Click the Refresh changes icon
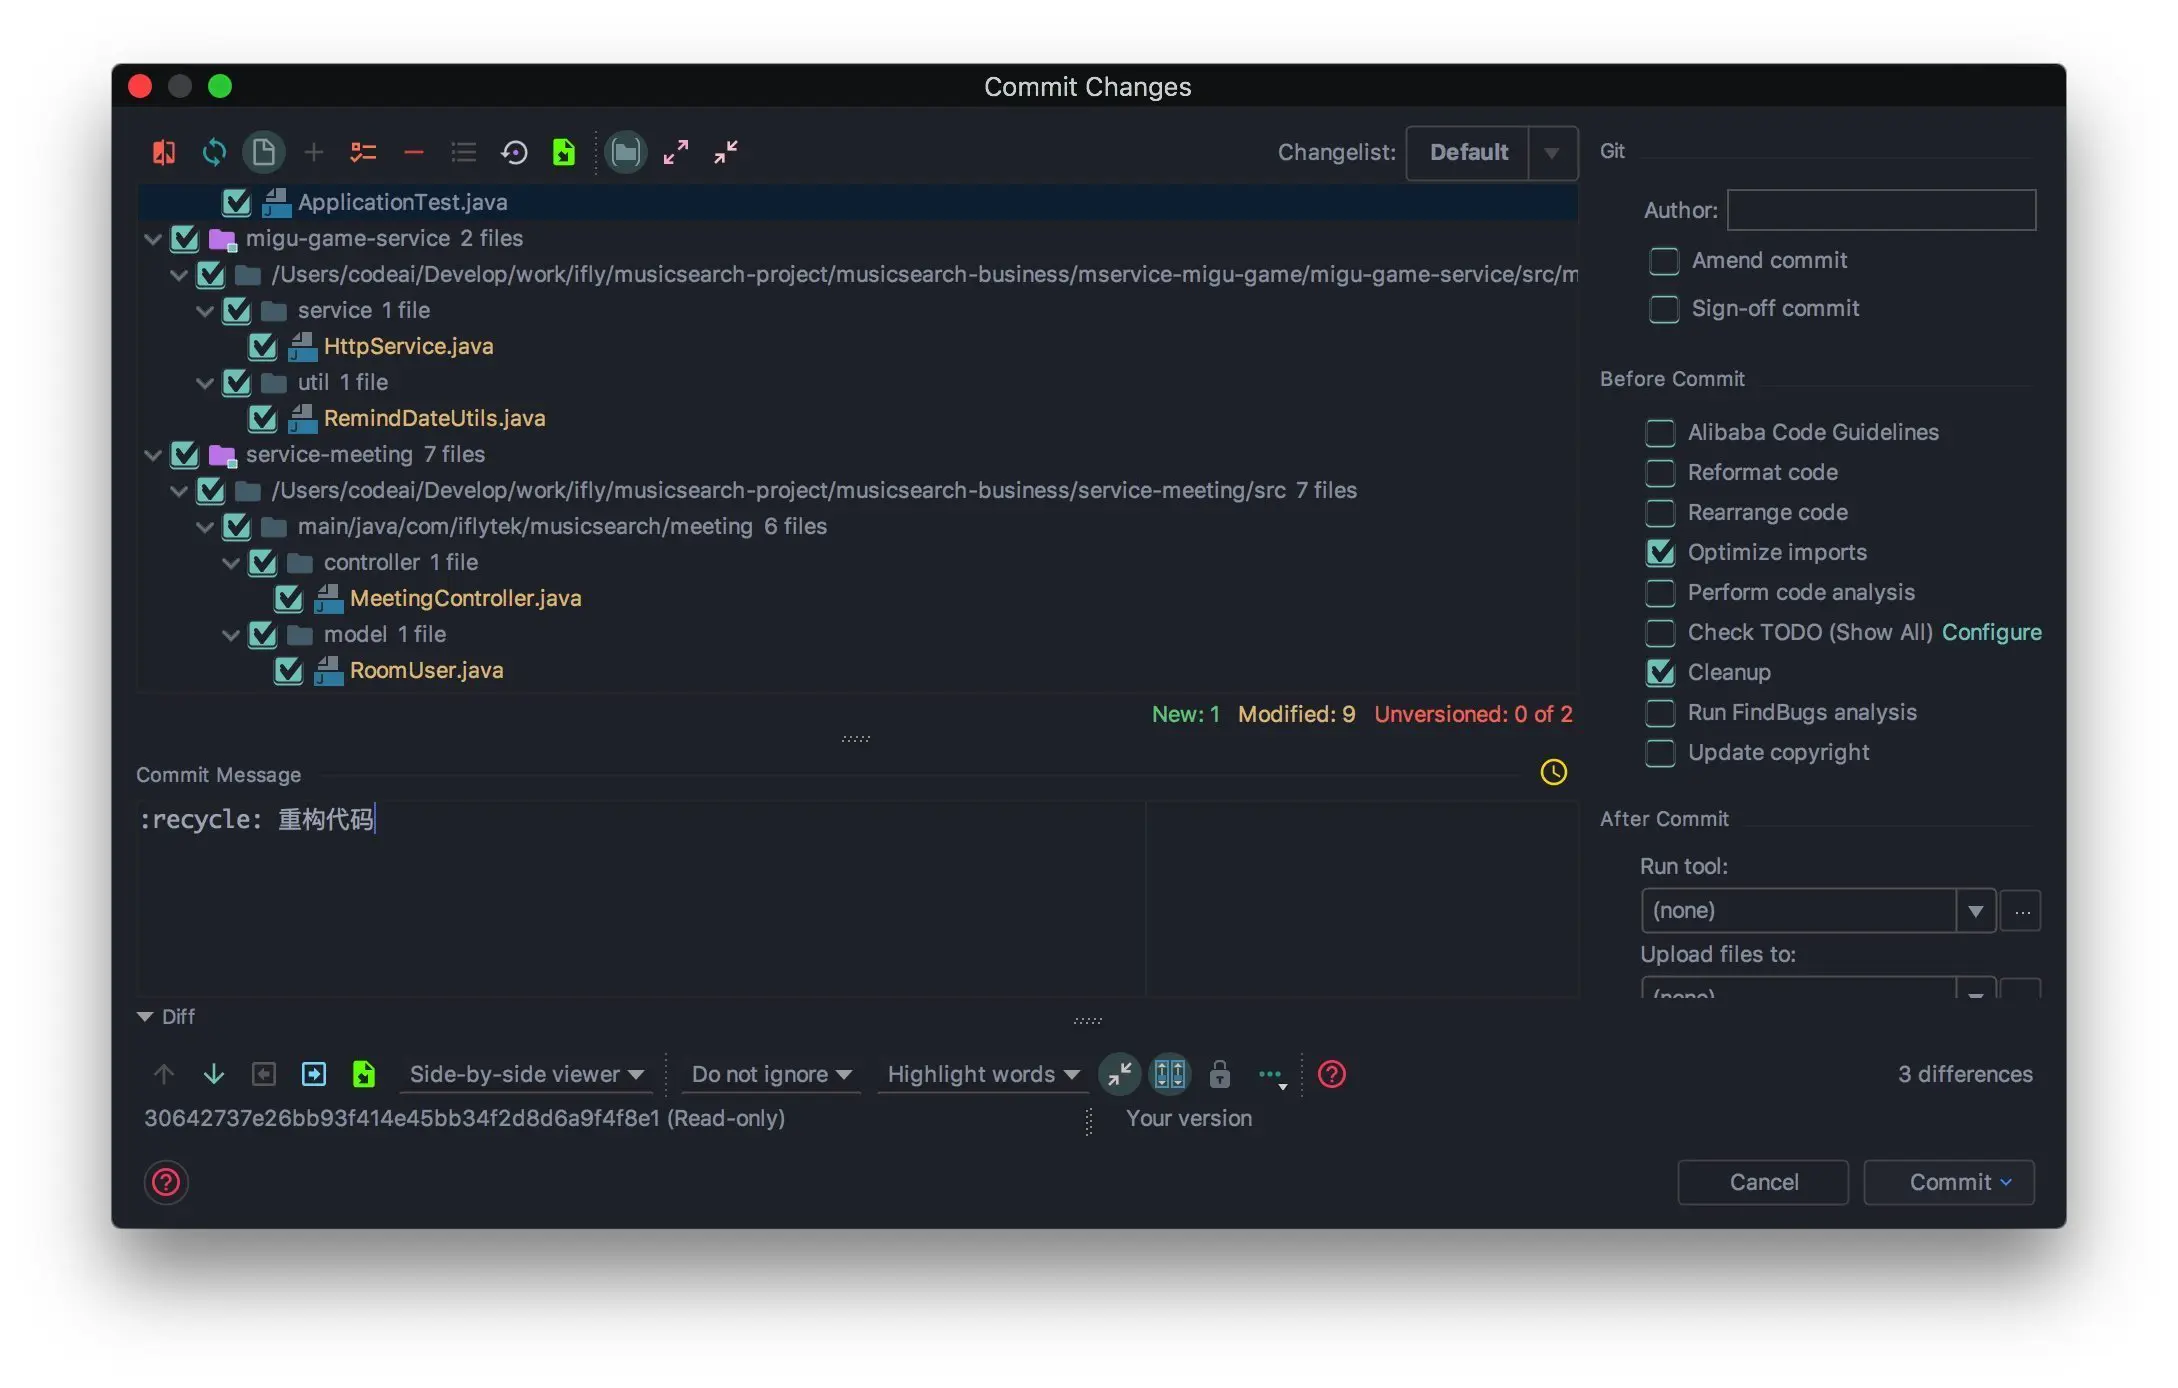Viewport: 2178px width, 1388px height. (214, 152)
